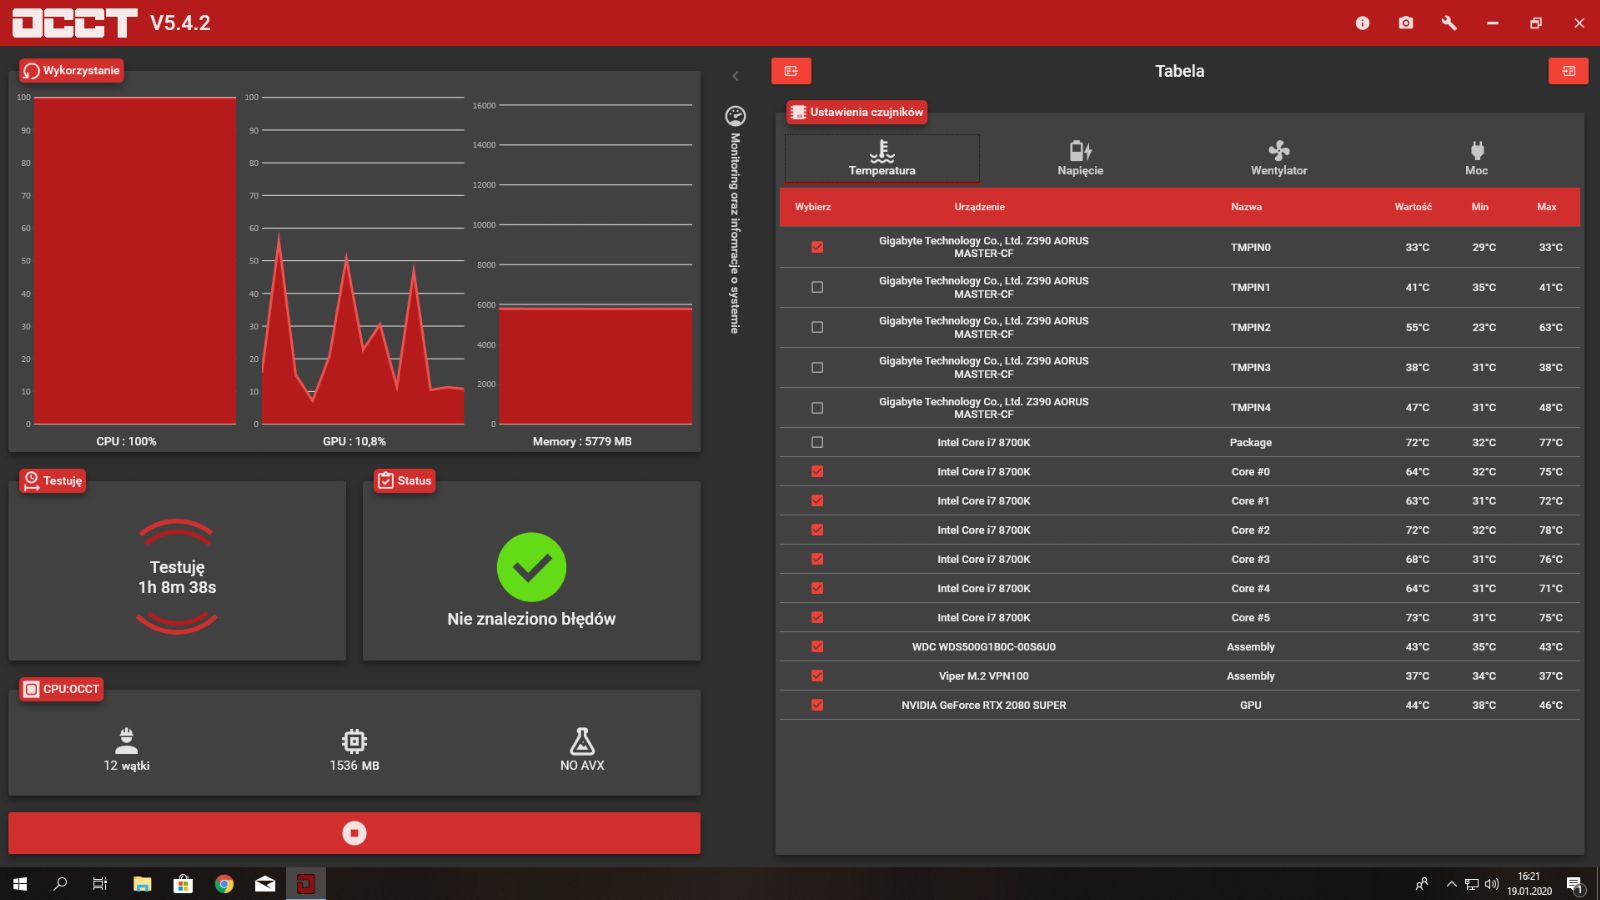The width and height of the screenshot is (1600, 900).
Task: Open monitoring and system info gauge icon
Action: coord(735,116)
